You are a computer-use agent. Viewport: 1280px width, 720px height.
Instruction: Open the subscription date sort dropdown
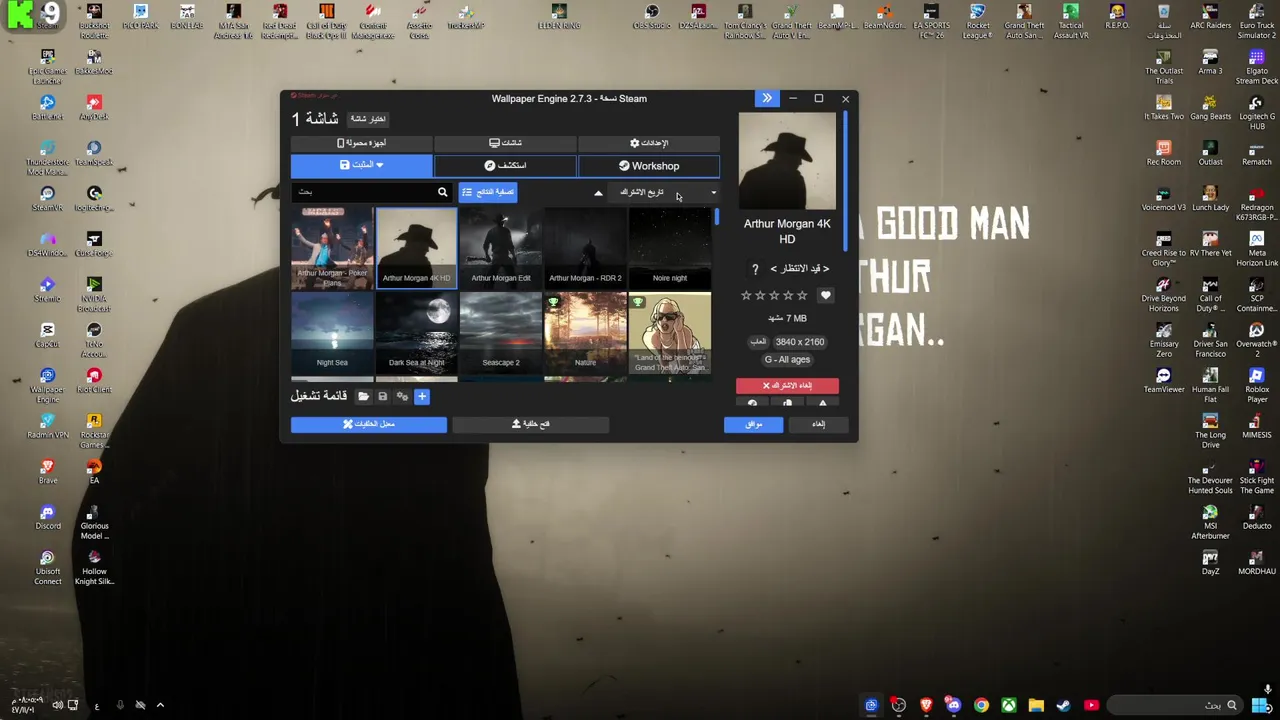coord(665,192)
